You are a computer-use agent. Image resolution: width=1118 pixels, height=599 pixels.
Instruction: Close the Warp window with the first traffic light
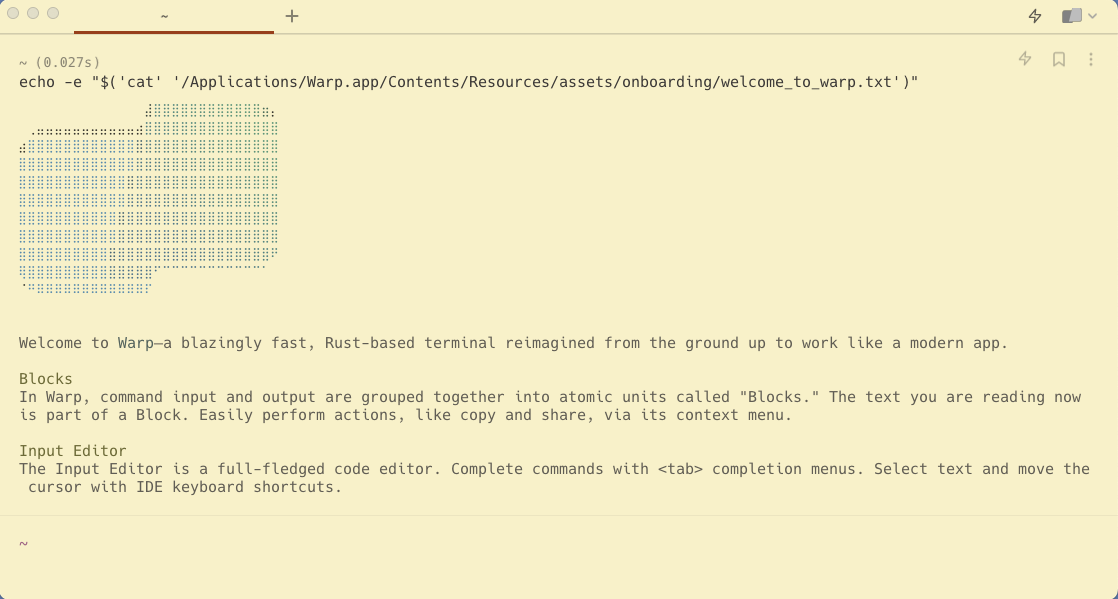[x=13, y=13]
